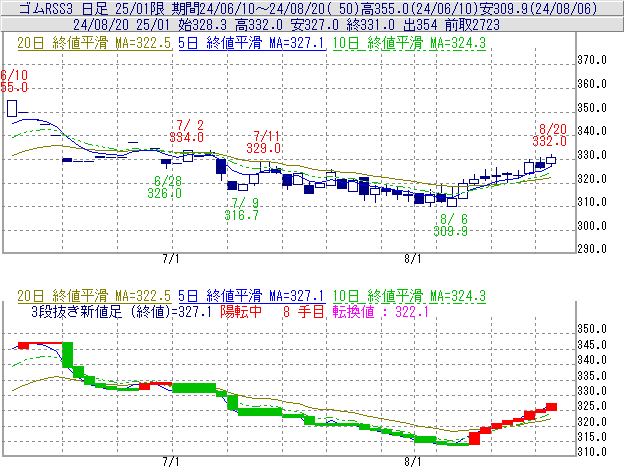Click the red '7/11 329.0' peak label
The height and width of the screenshot is (475, 624).
[264, 142]
